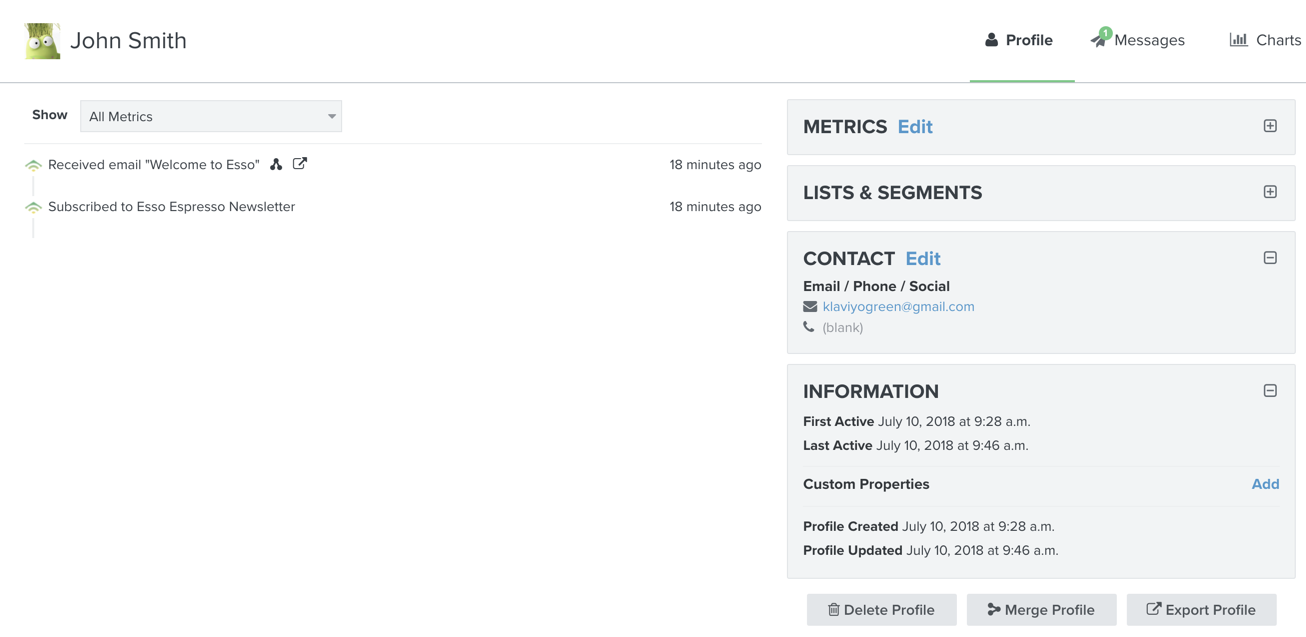Expand the Lists & Segments panel
1306x637 pixels.
(1270, 192)
